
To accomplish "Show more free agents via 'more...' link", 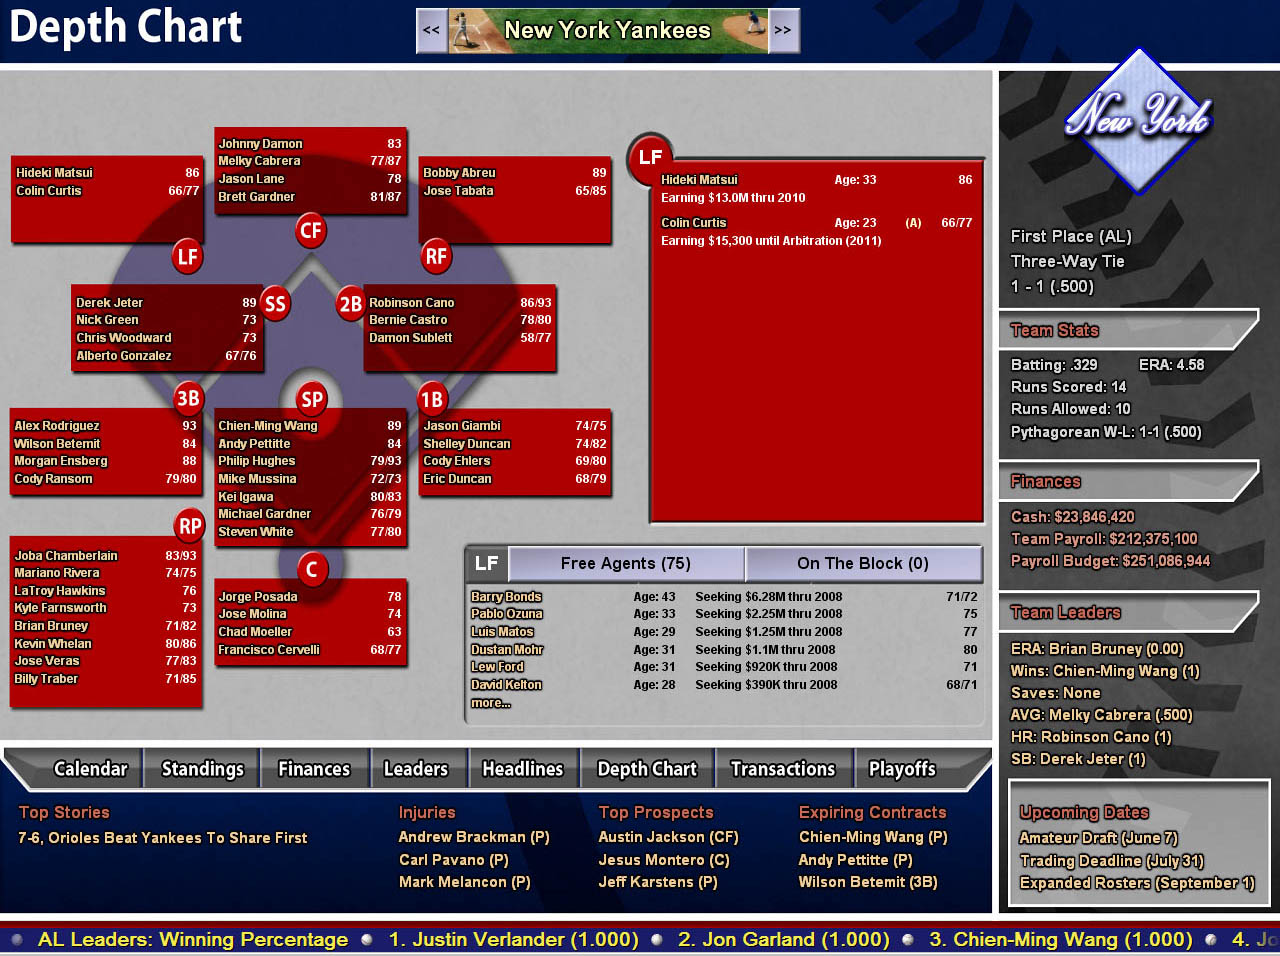I will 491,703.
